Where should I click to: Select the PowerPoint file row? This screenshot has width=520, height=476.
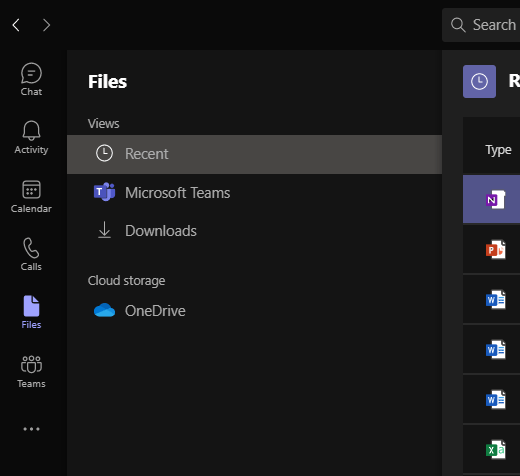coord(491,249)
